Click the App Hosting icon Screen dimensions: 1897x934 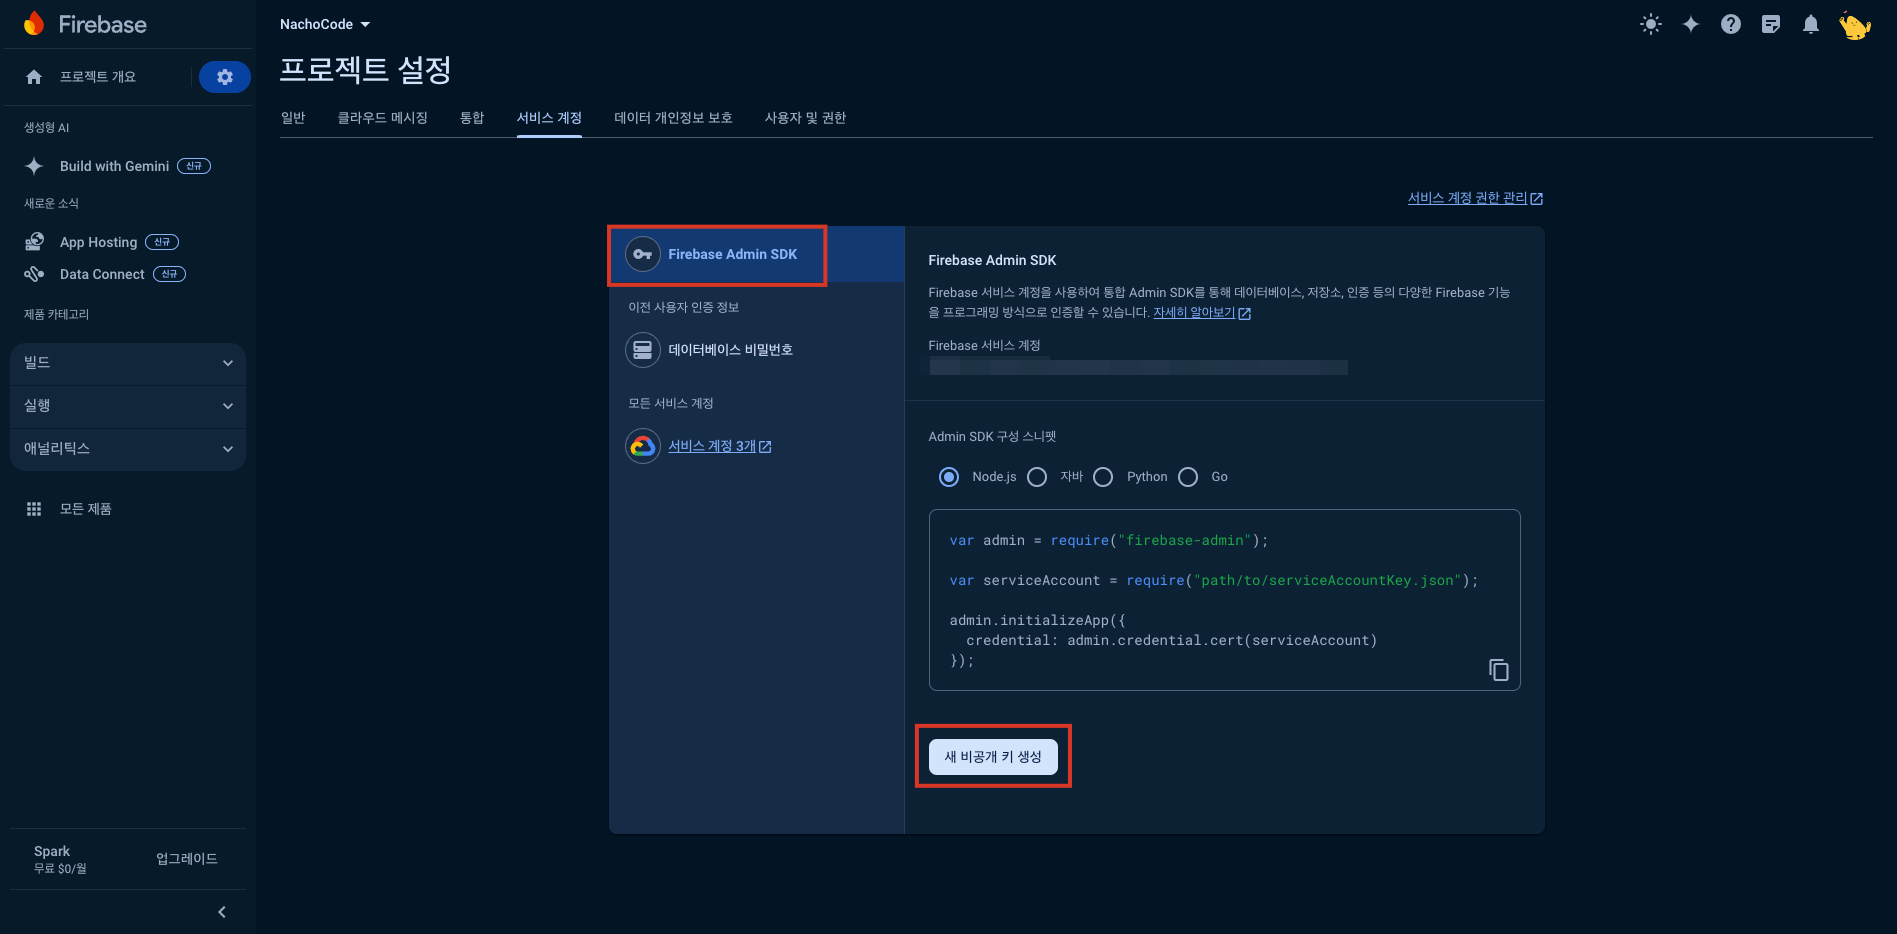[34, 242]
